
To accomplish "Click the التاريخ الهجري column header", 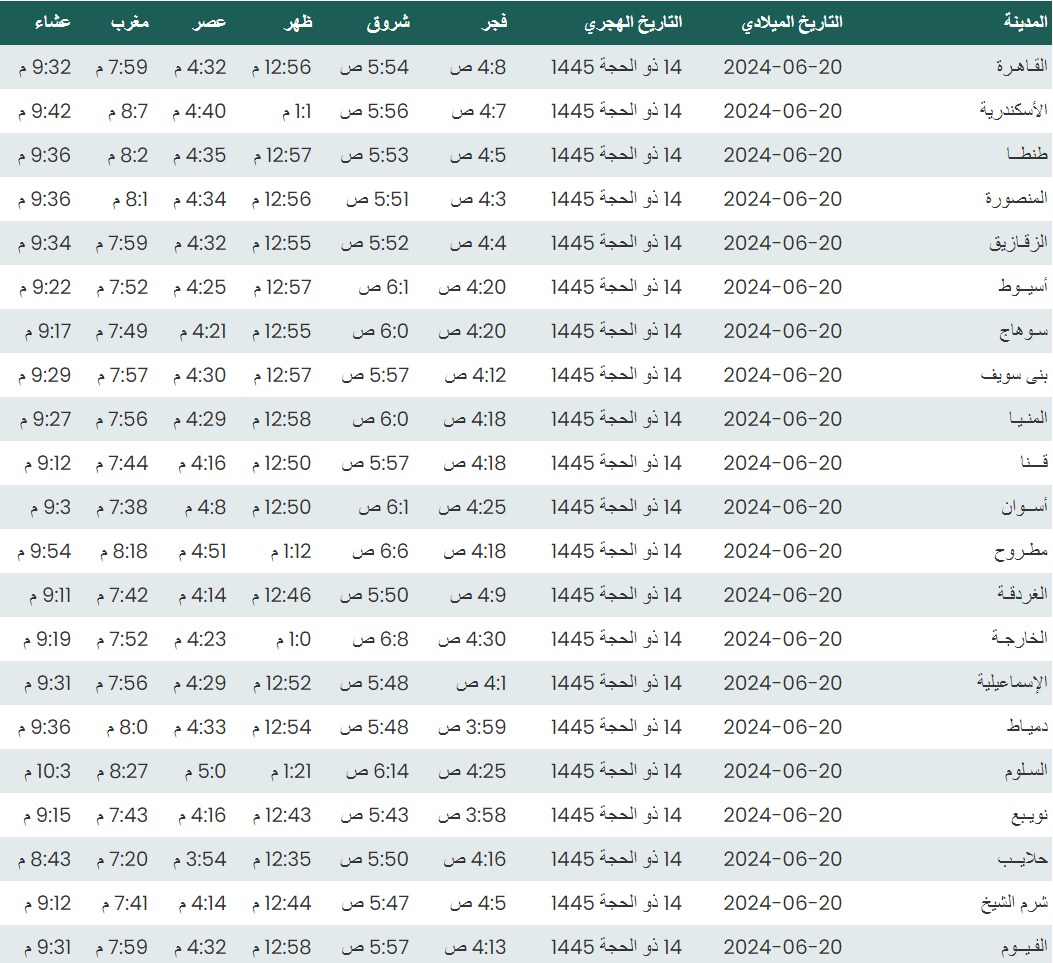I will click(x=634, y=22).
